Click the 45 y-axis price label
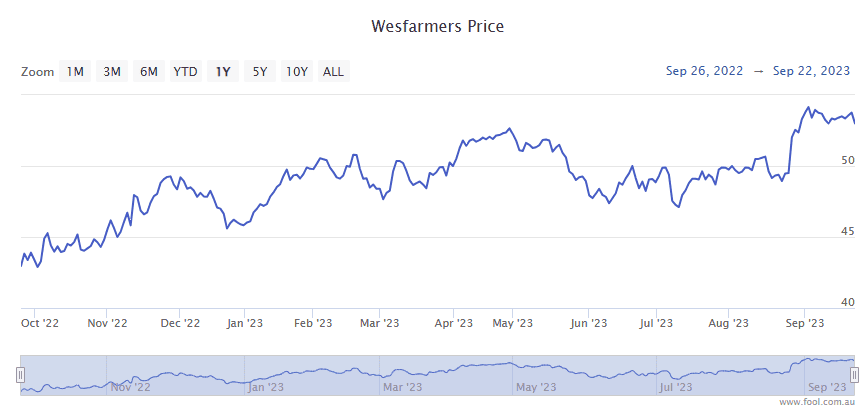The width and height of the screenshot is (864, 413). click(x=847, y=231)
